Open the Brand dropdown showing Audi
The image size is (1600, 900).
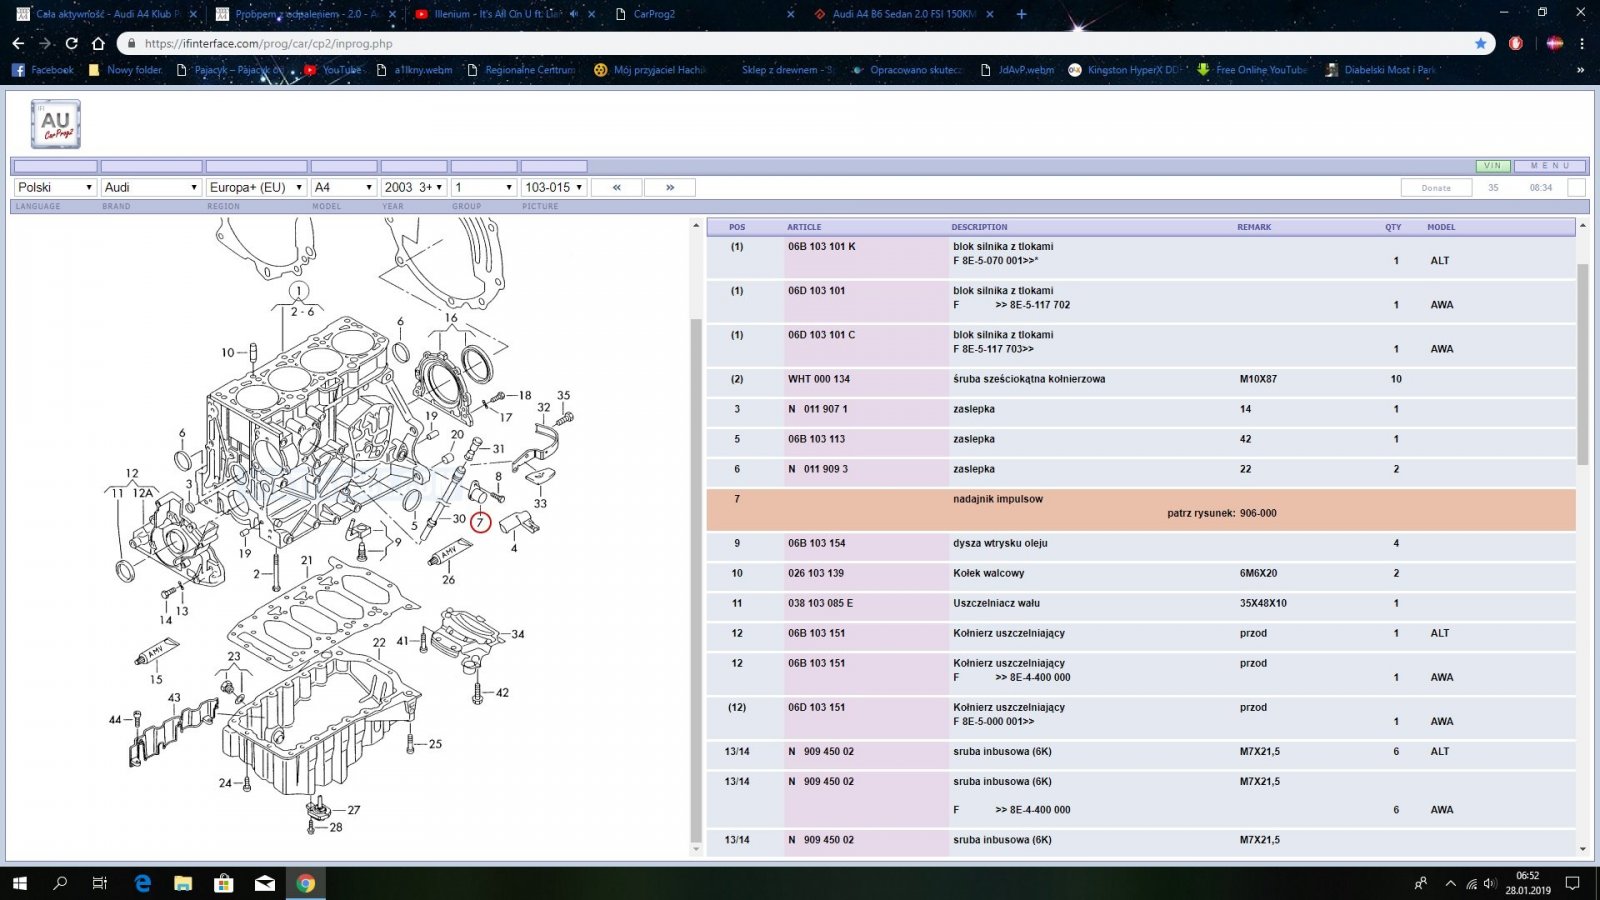click(x=151, y=187)
